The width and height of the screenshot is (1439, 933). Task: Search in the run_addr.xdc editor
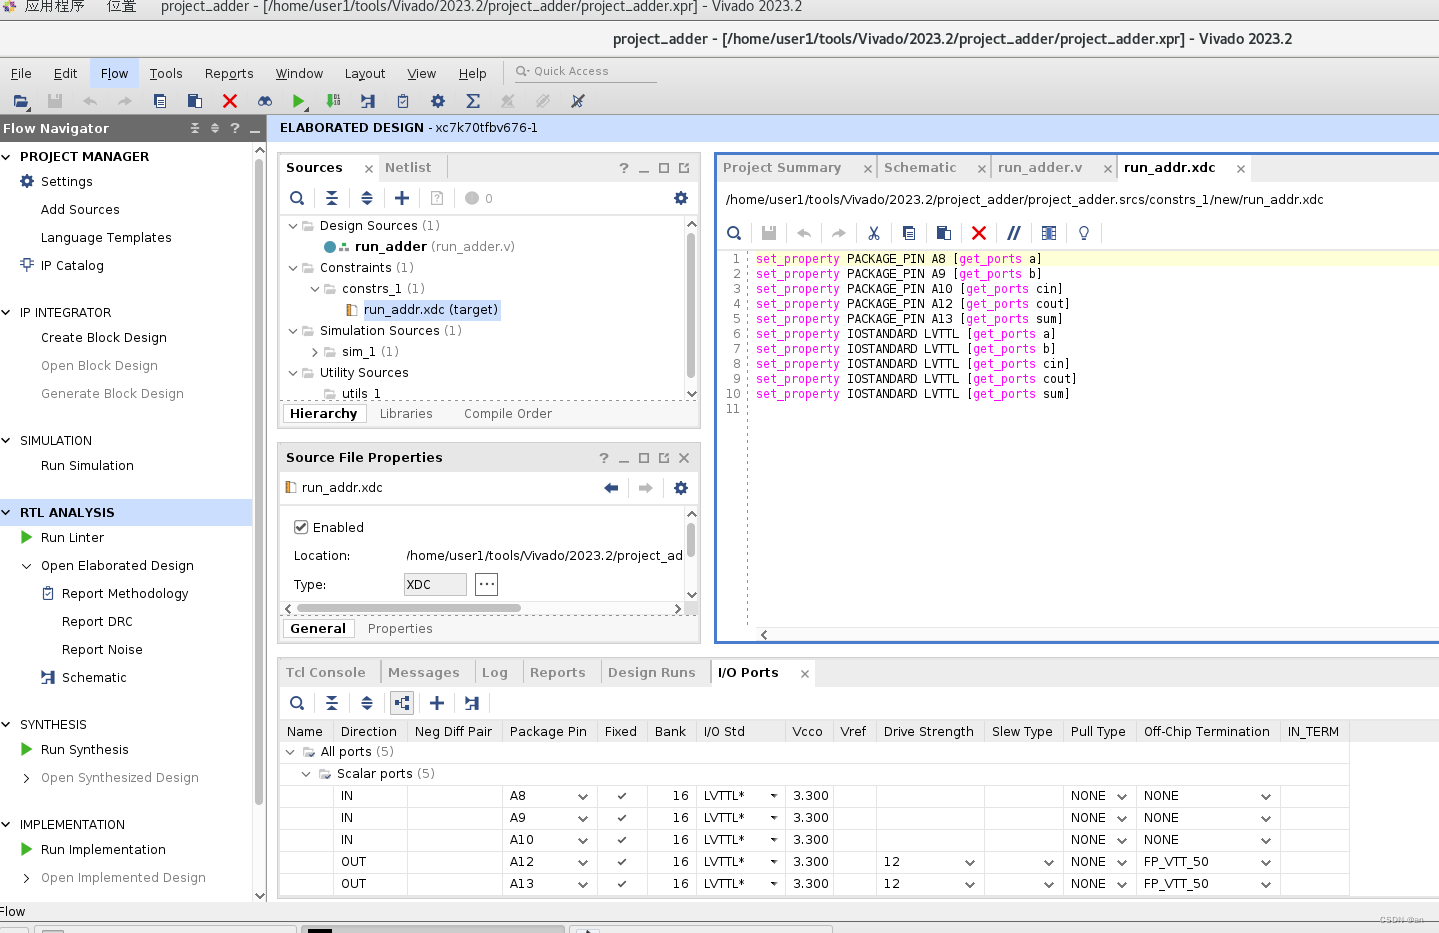coord(734,233)
